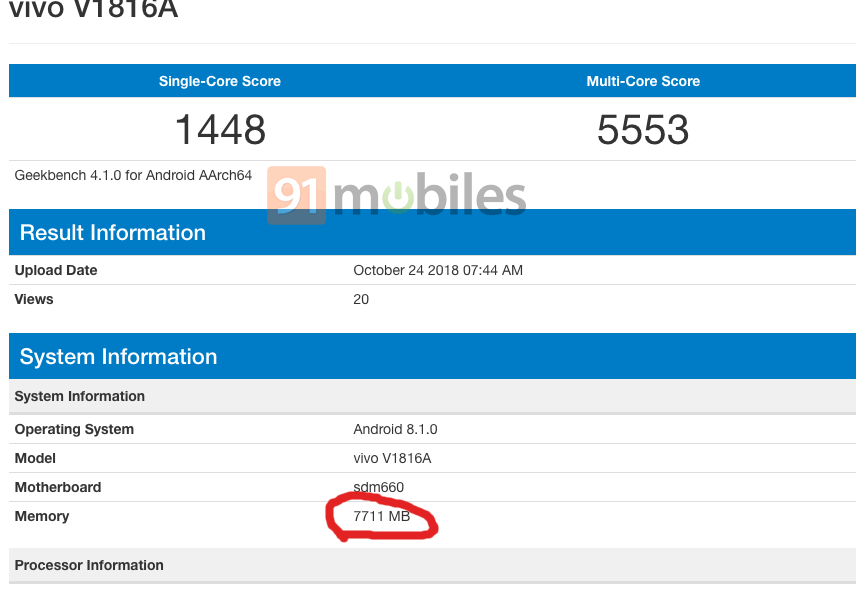Click the Motherboard value sdm660

pos(378,487)
